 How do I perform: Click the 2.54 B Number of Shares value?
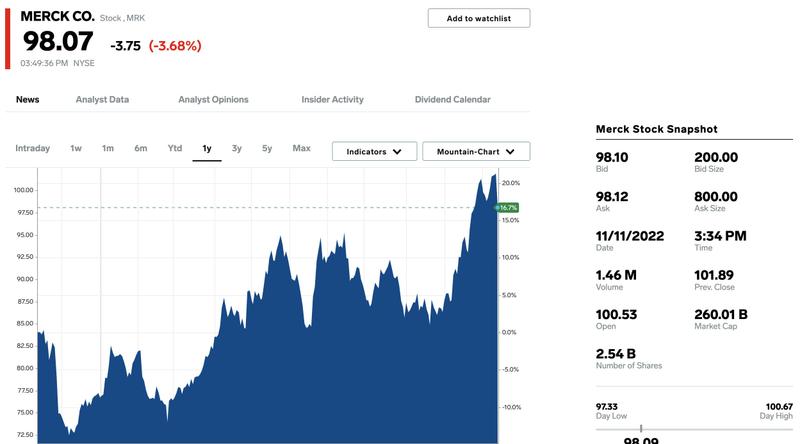[x=616, y=354]
